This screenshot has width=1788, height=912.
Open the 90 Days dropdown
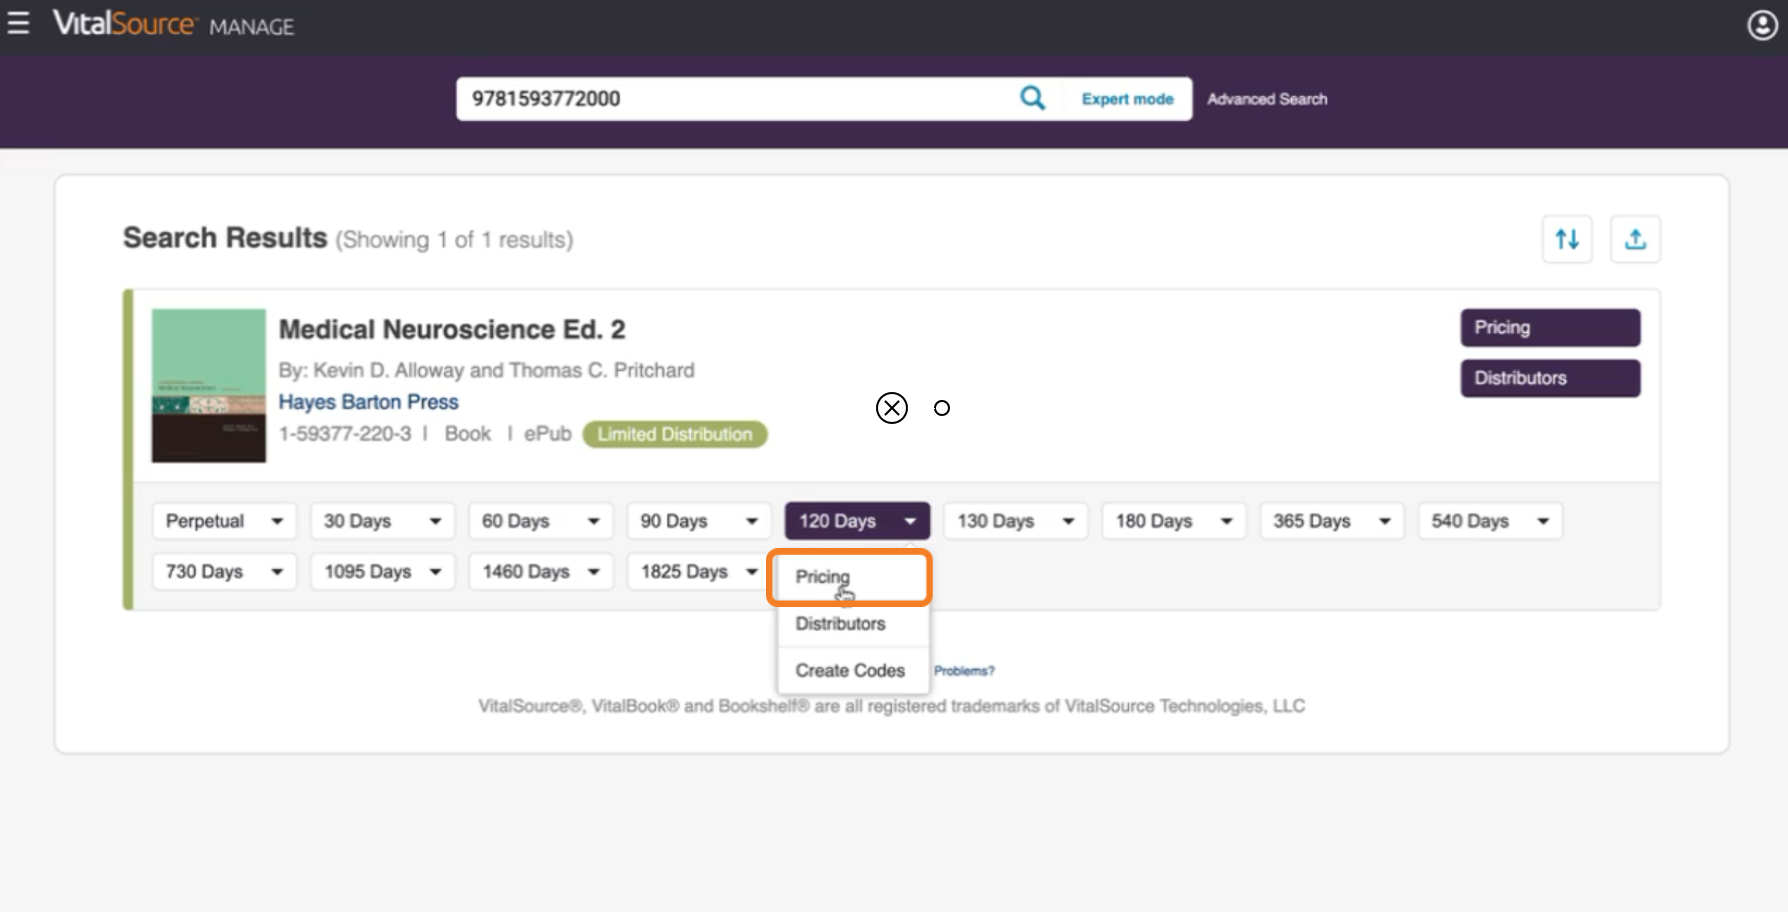click(x=699, y=521)
